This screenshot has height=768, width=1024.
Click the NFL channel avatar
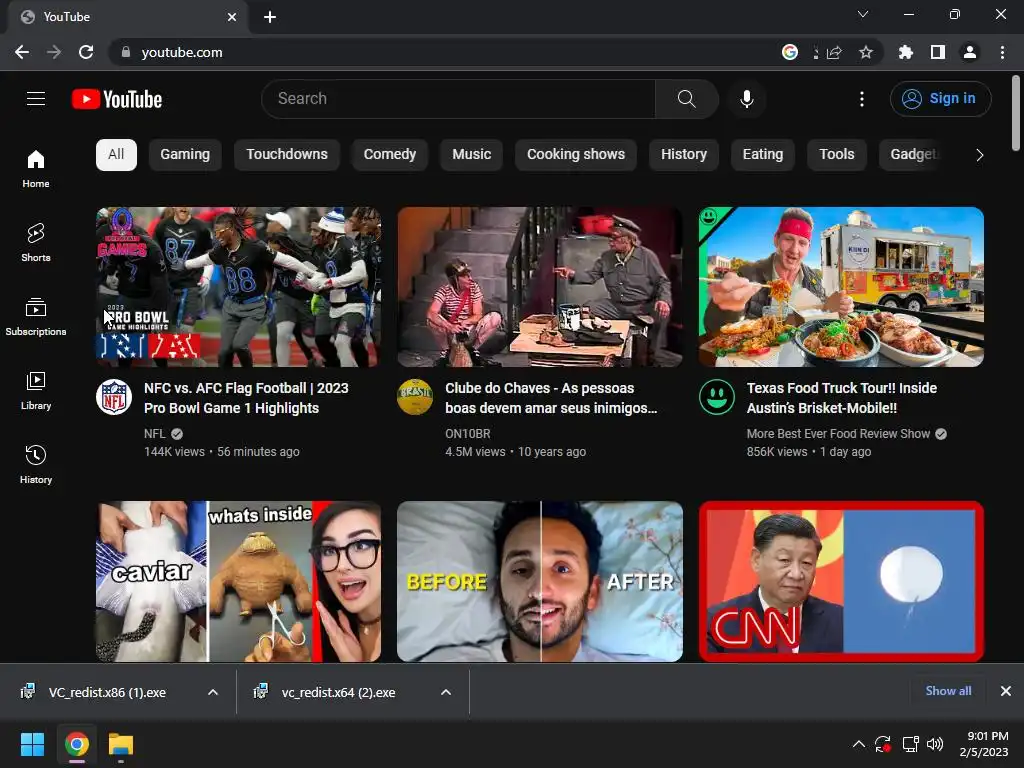click(x=114, y=397)
